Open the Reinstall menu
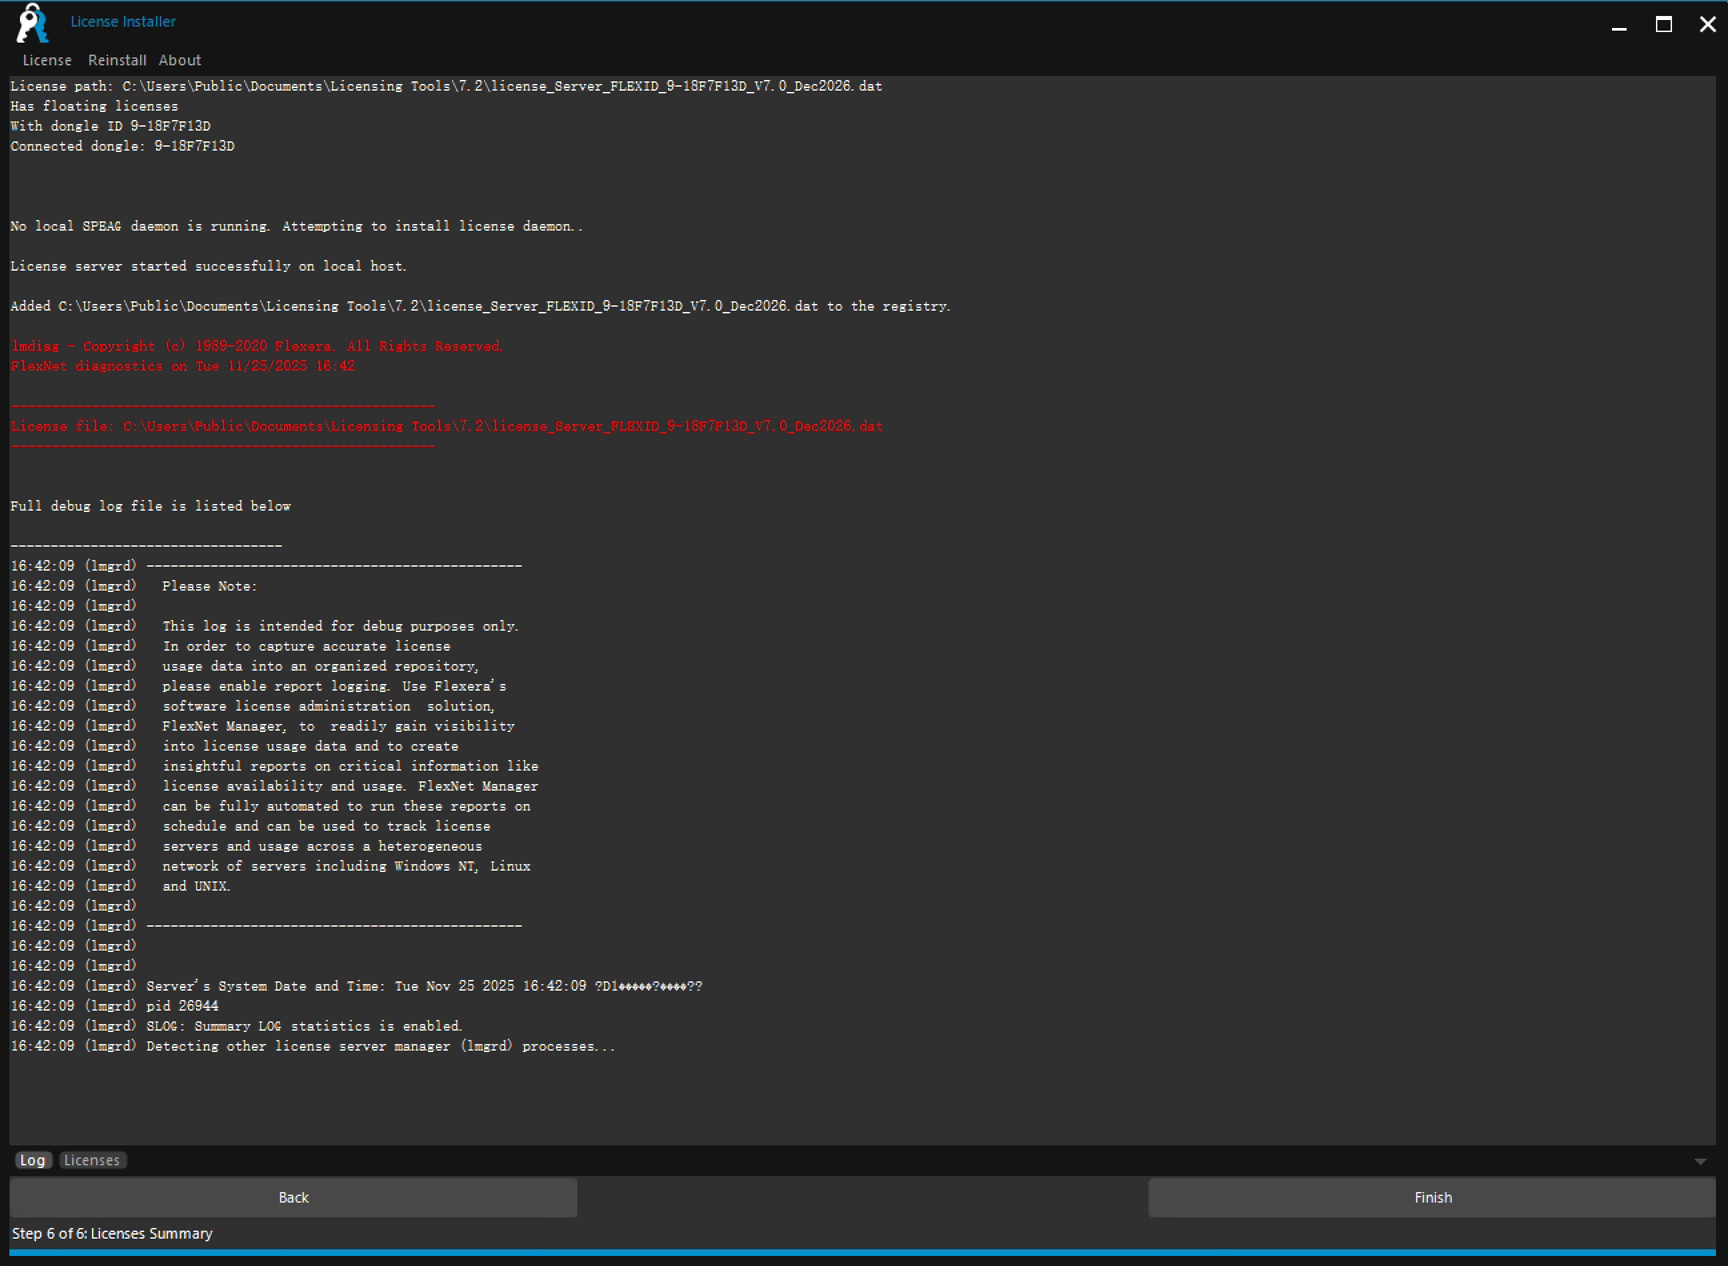1728x1266 pixels. tap(117, 60)
